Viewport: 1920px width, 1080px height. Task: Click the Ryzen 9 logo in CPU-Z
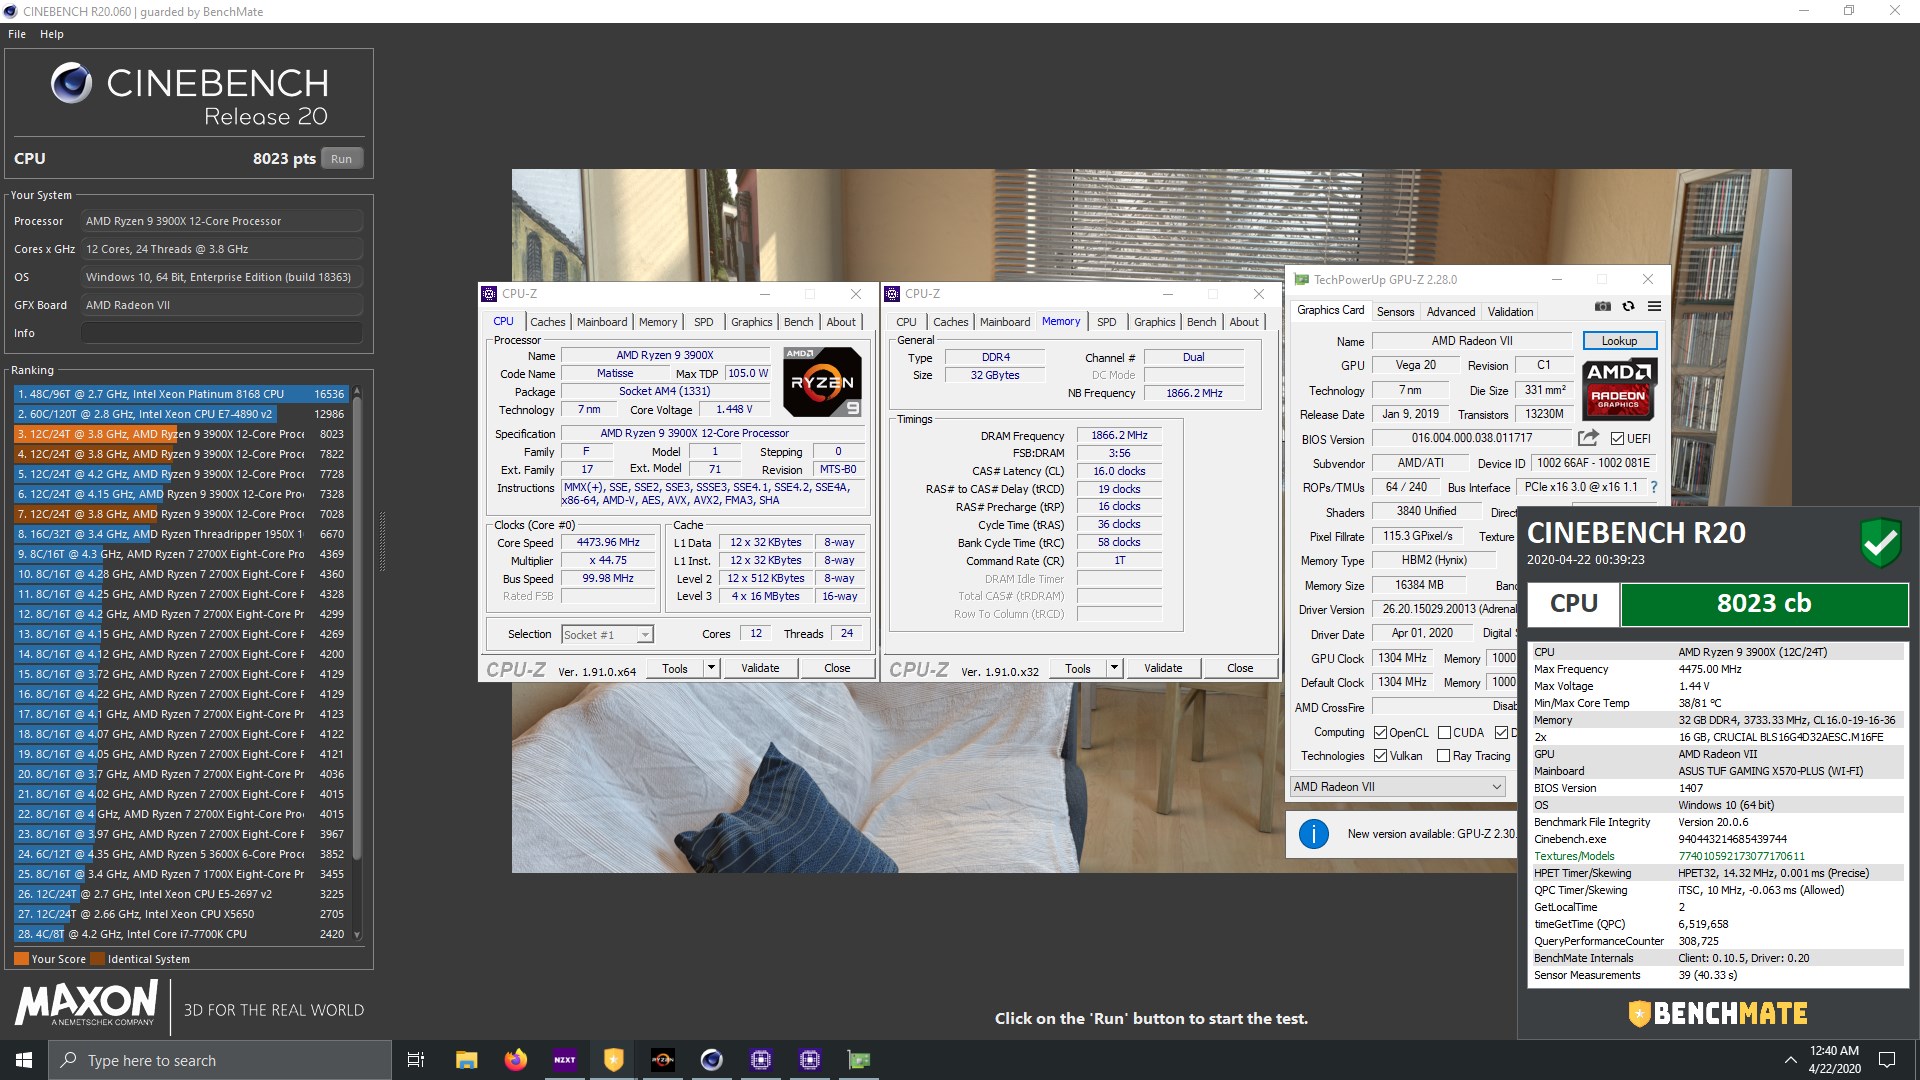[822, 382]
